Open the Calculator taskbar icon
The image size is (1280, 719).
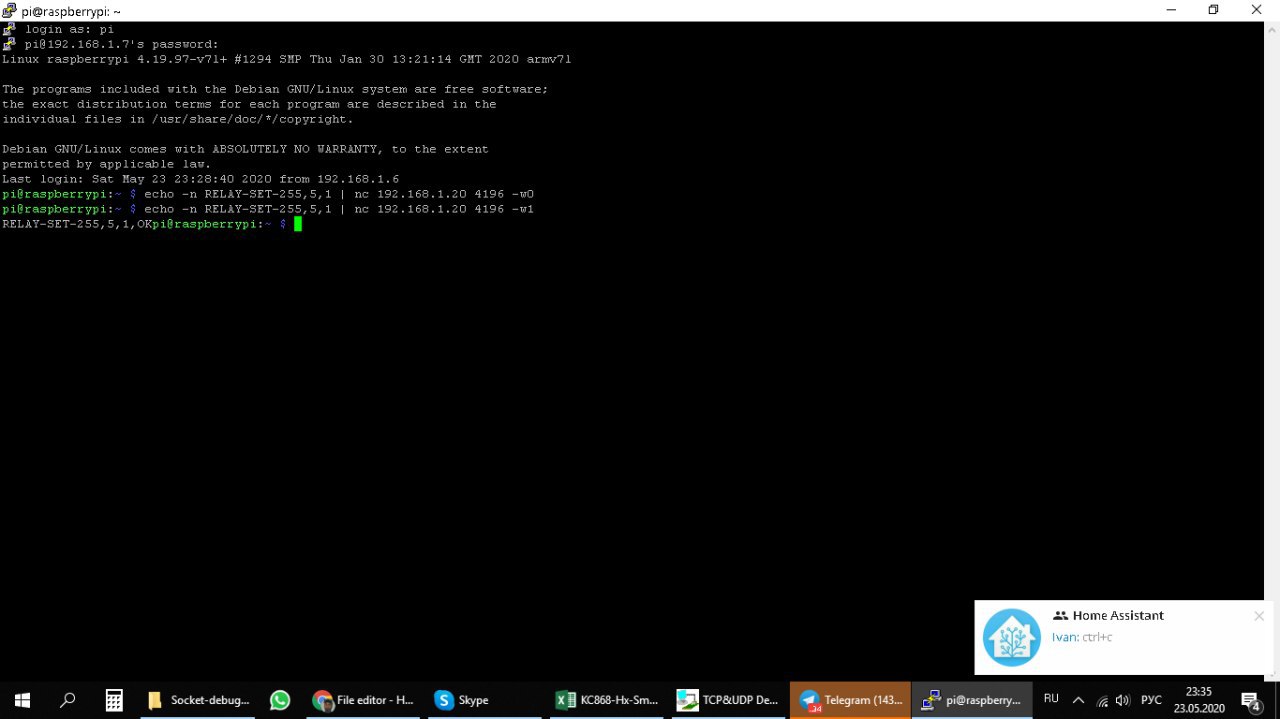pos(114,700)
